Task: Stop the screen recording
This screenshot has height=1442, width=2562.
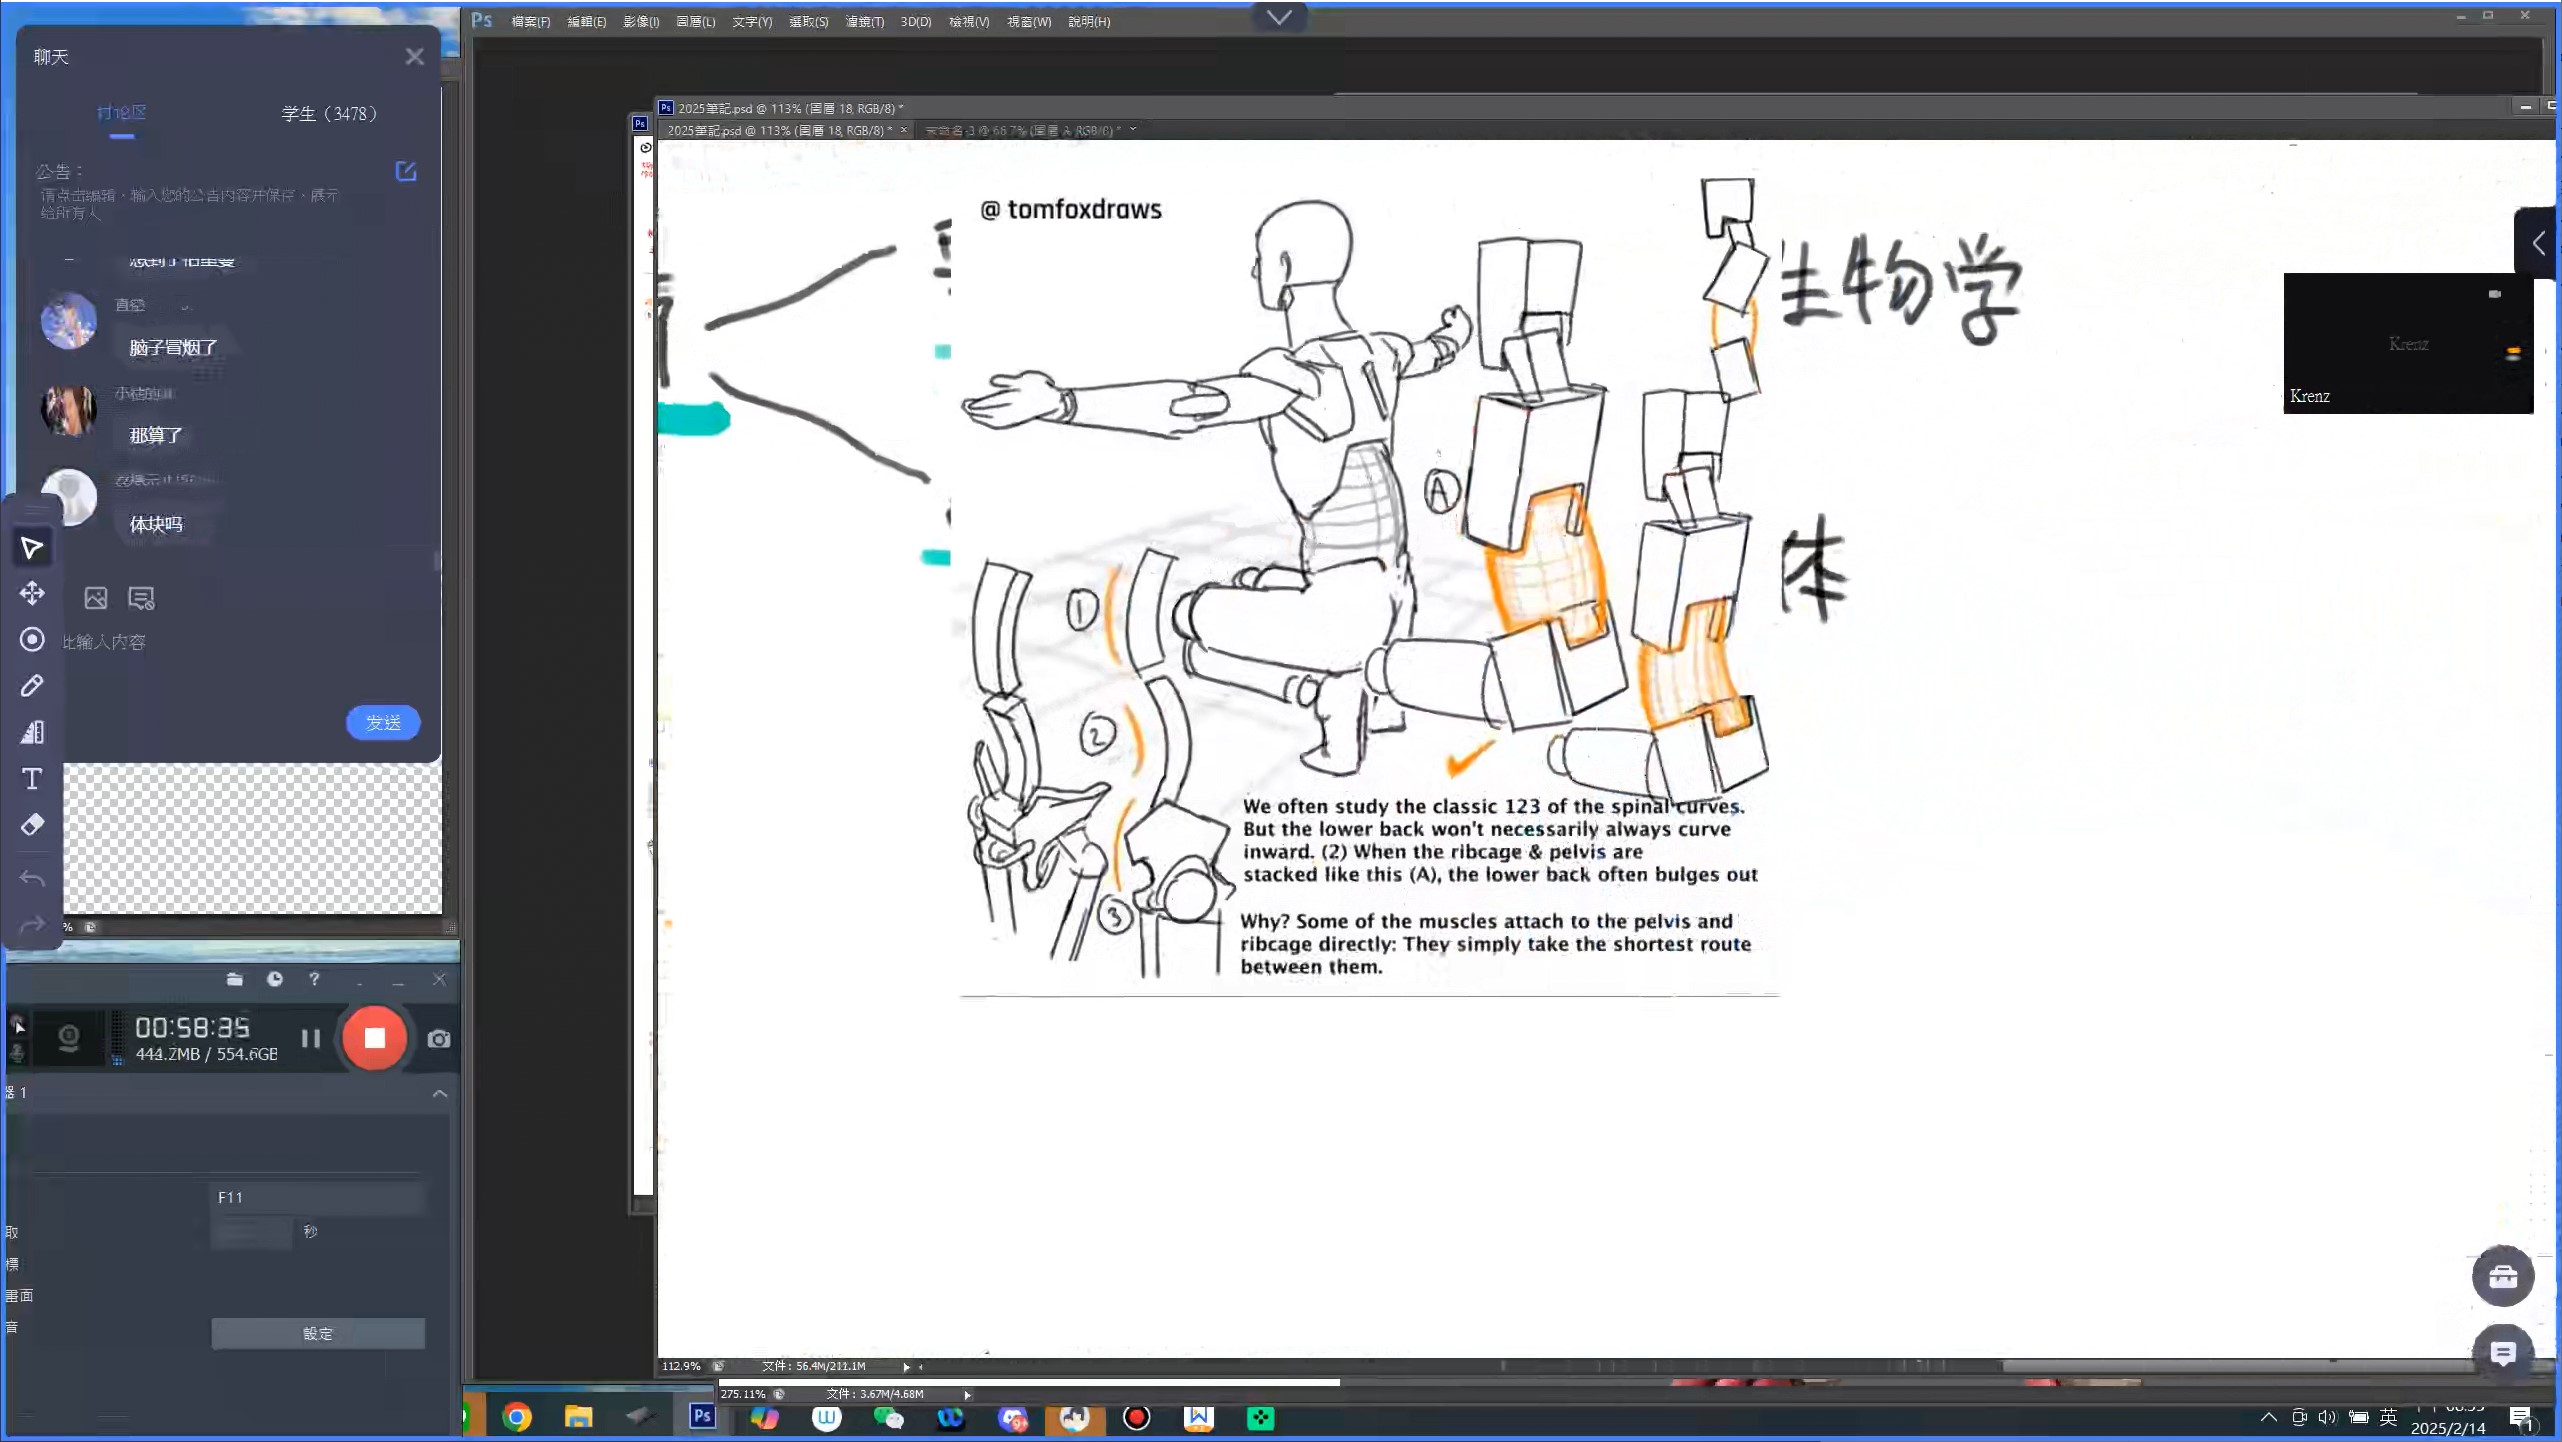Action: pos(375,1038)
